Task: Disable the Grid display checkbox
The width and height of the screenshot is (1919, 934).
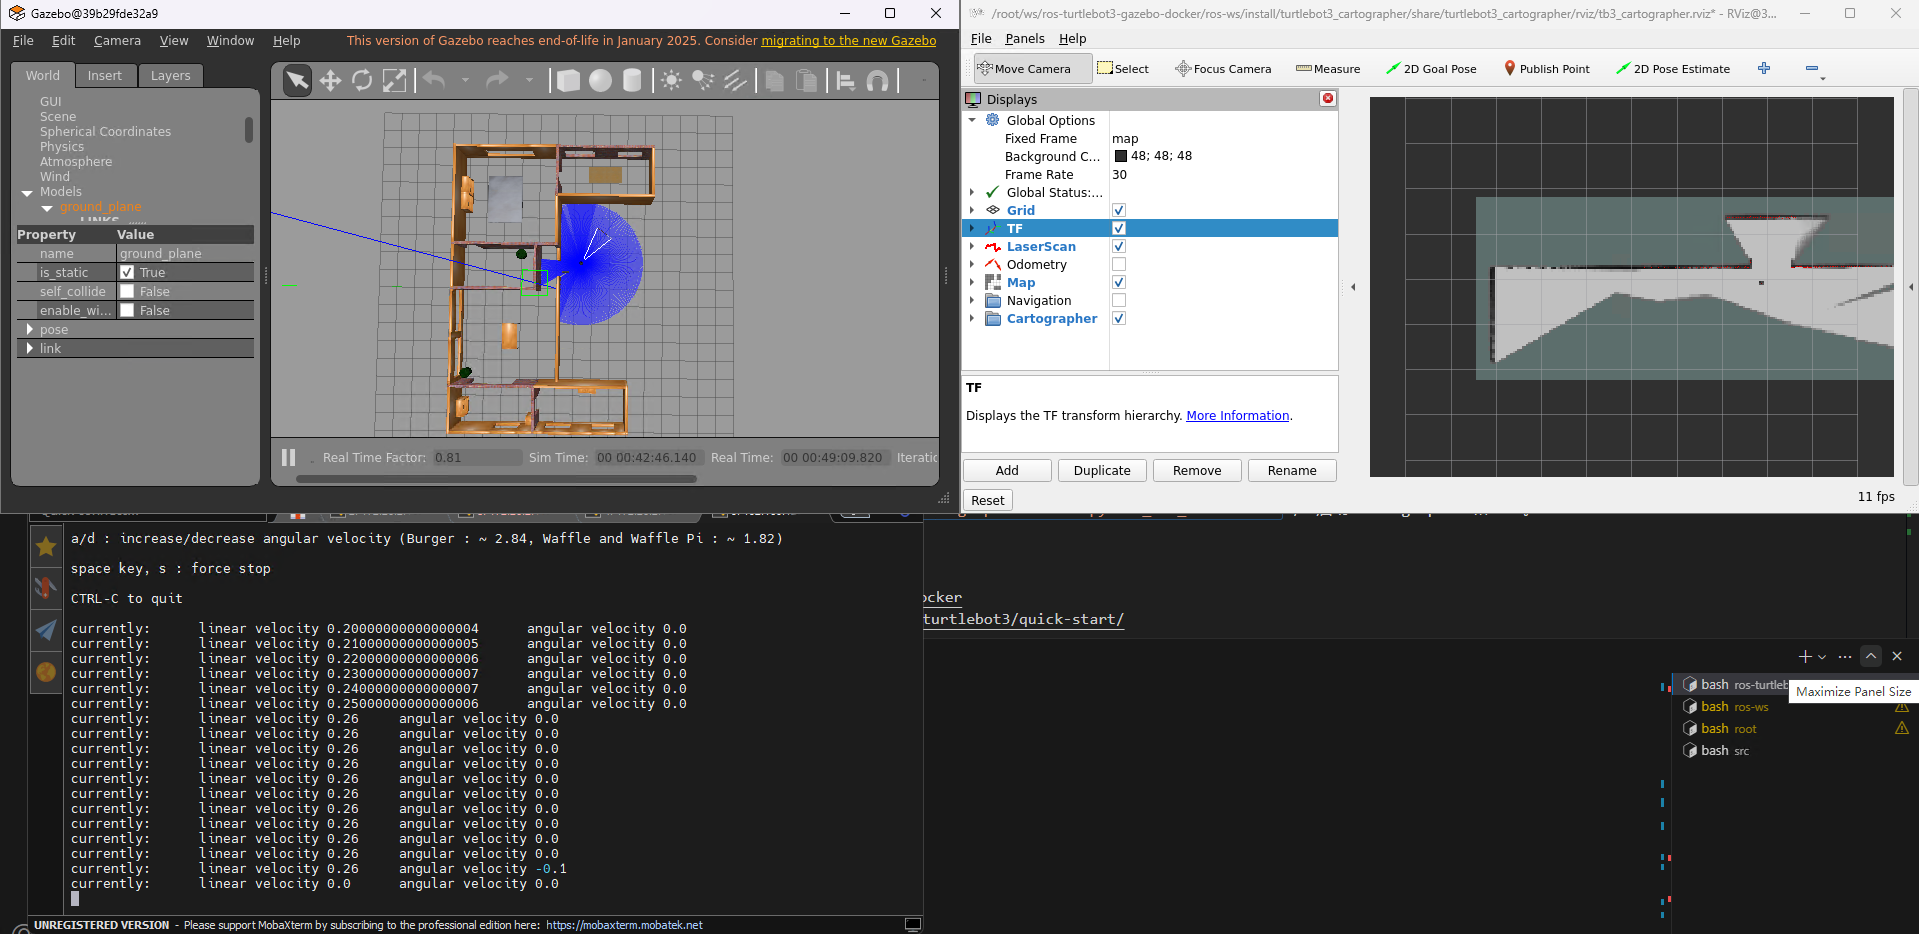Action: click(x=1118, y=210)
